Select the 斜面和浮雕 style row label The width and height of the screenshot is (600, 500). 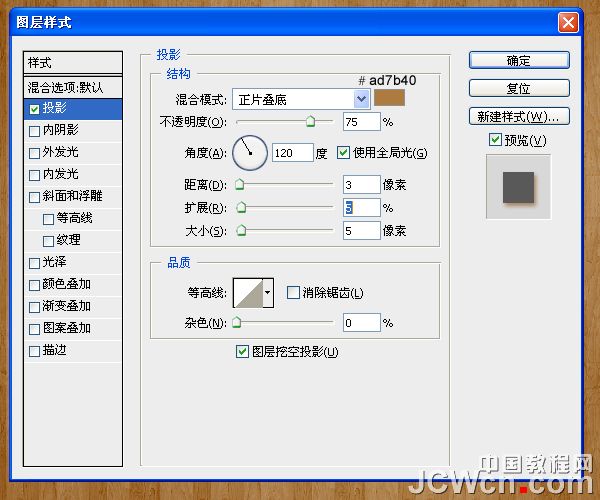pyautogui.click(x=72, y=196)
